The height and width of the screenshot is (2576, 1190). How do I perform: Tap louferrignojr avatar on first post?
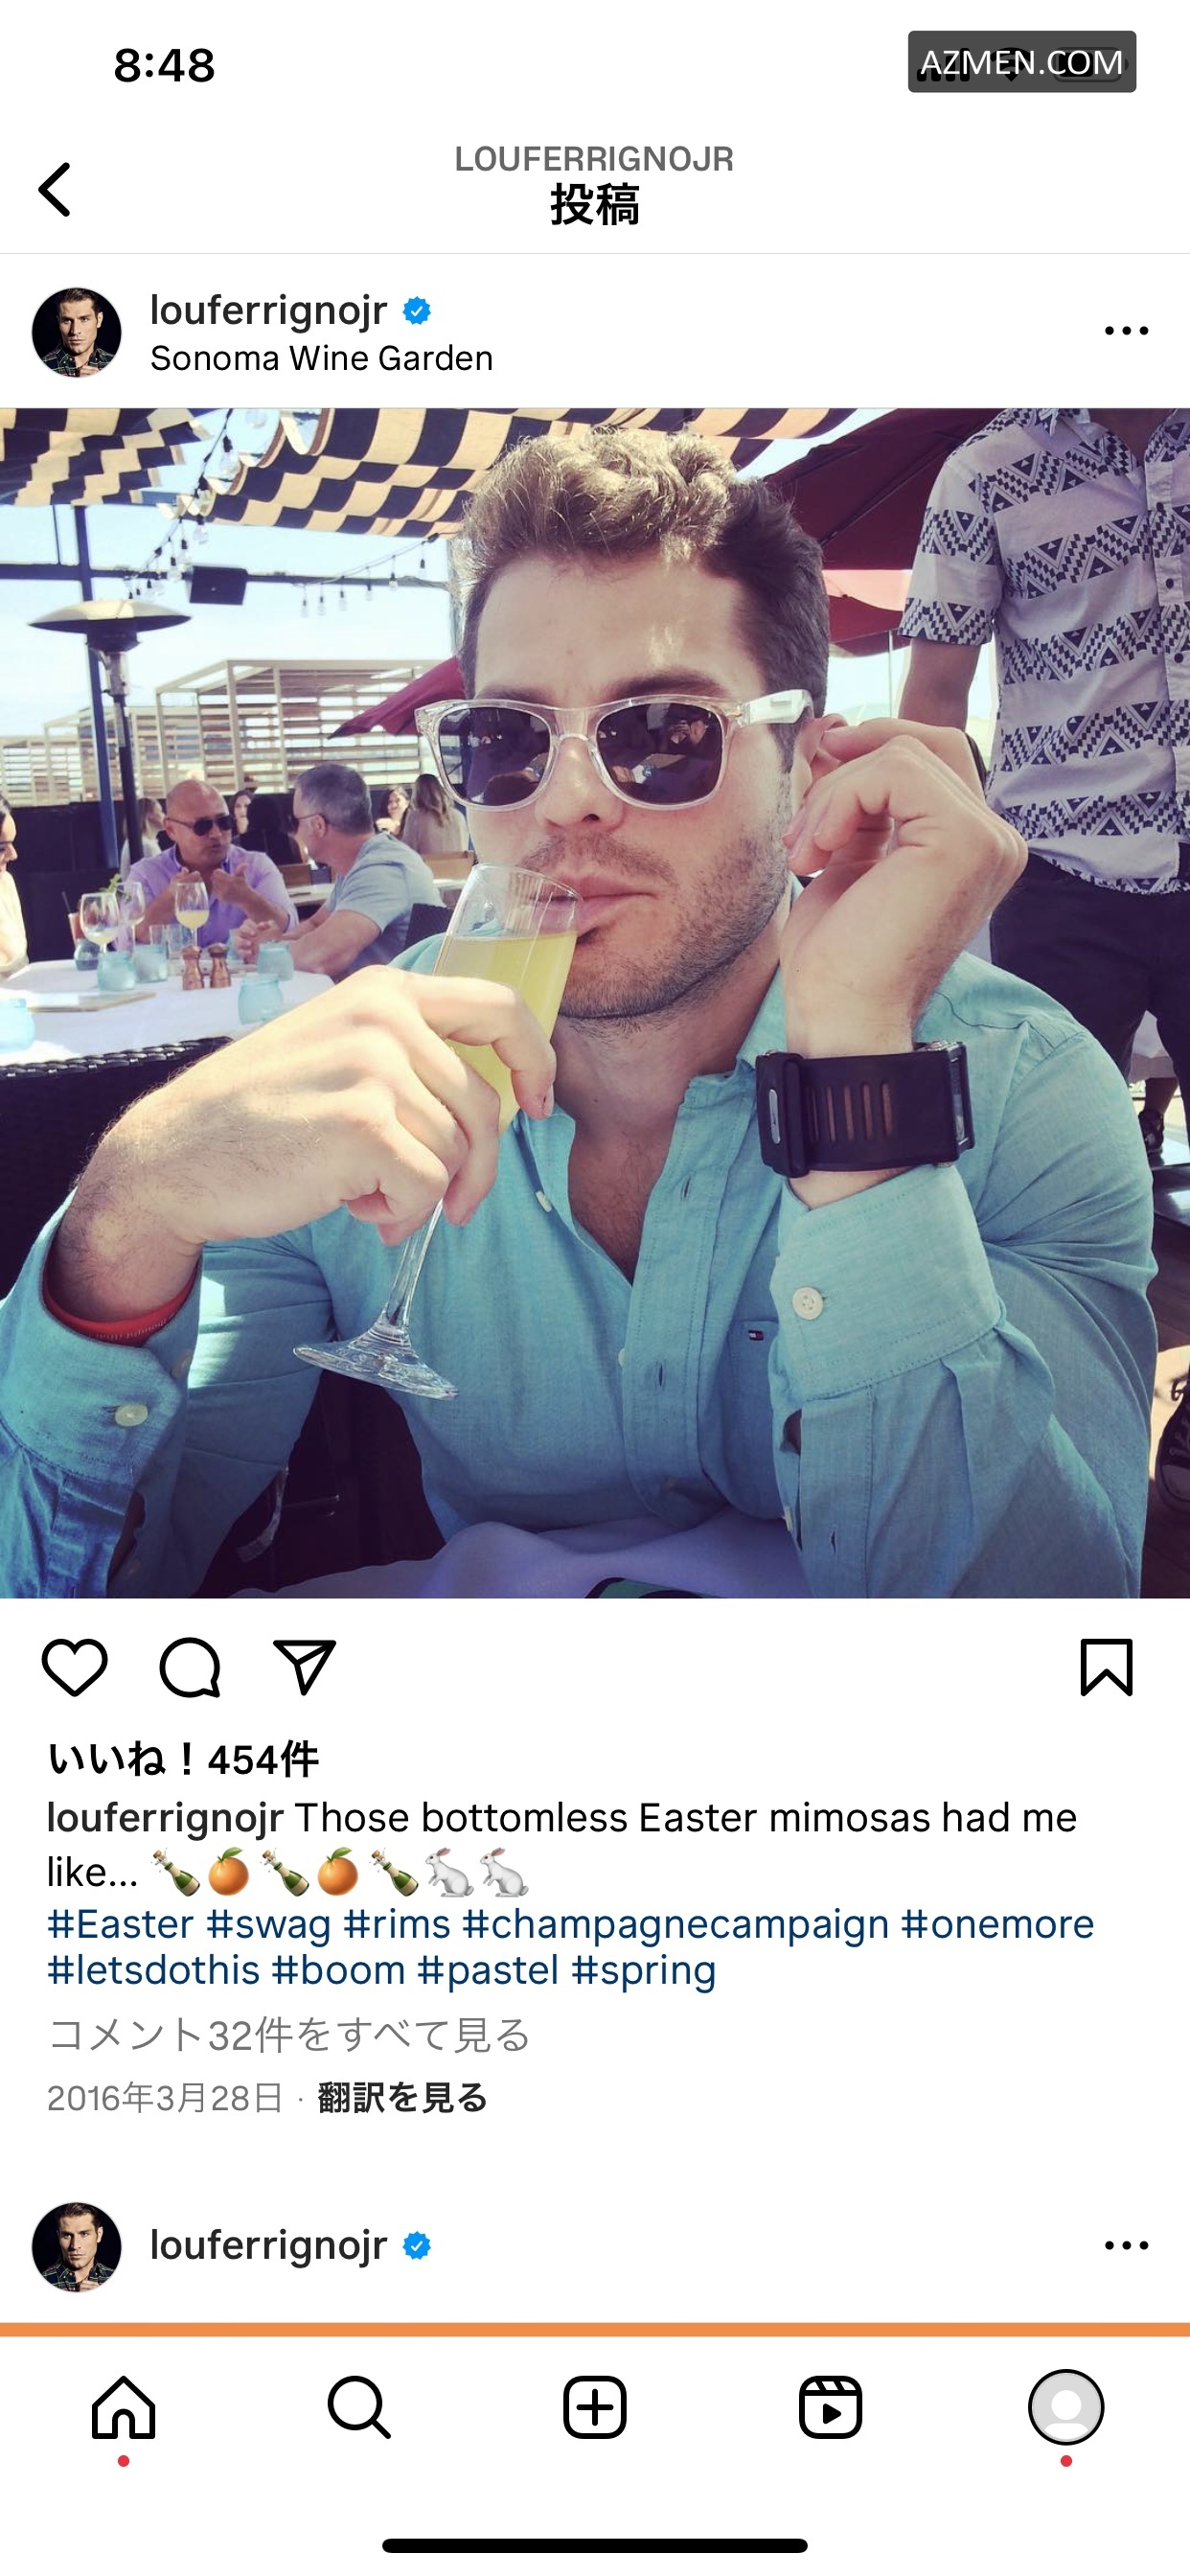coord(77,332)
